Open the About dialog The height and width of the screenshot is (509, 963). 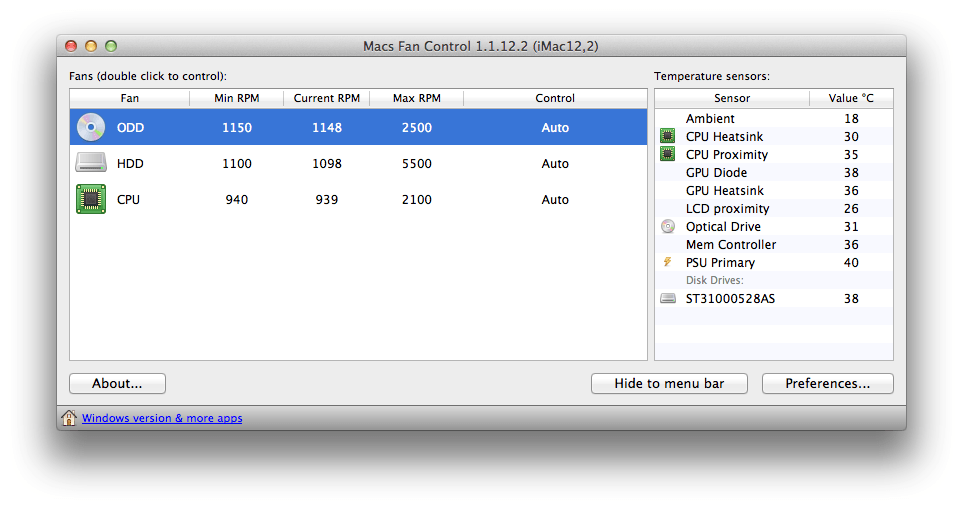pyautogui.click(x=117, y=383)
